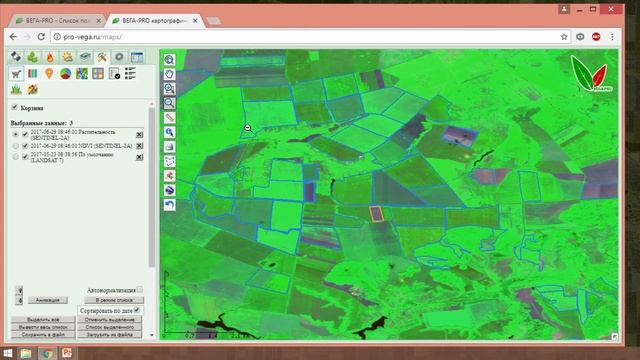Select the info identify magnifier tool
Image resolution: width=640 pixels, height=360 pixels.
(169, 132)
